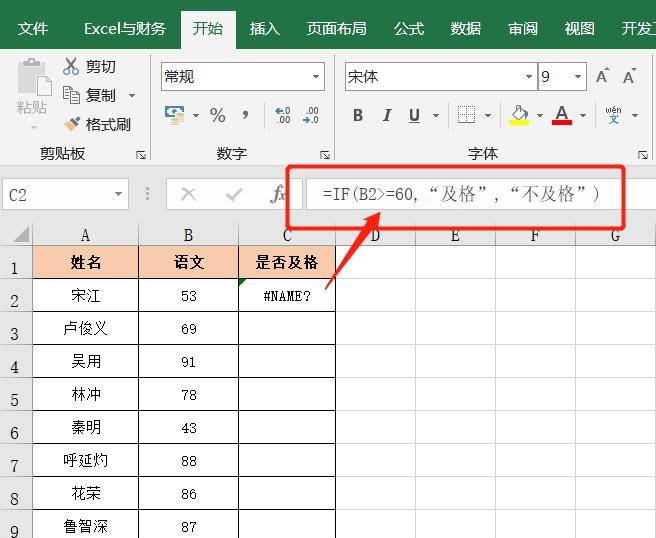The image size is (656, 538).
Task: Select column E header
Action: point(455,236)
